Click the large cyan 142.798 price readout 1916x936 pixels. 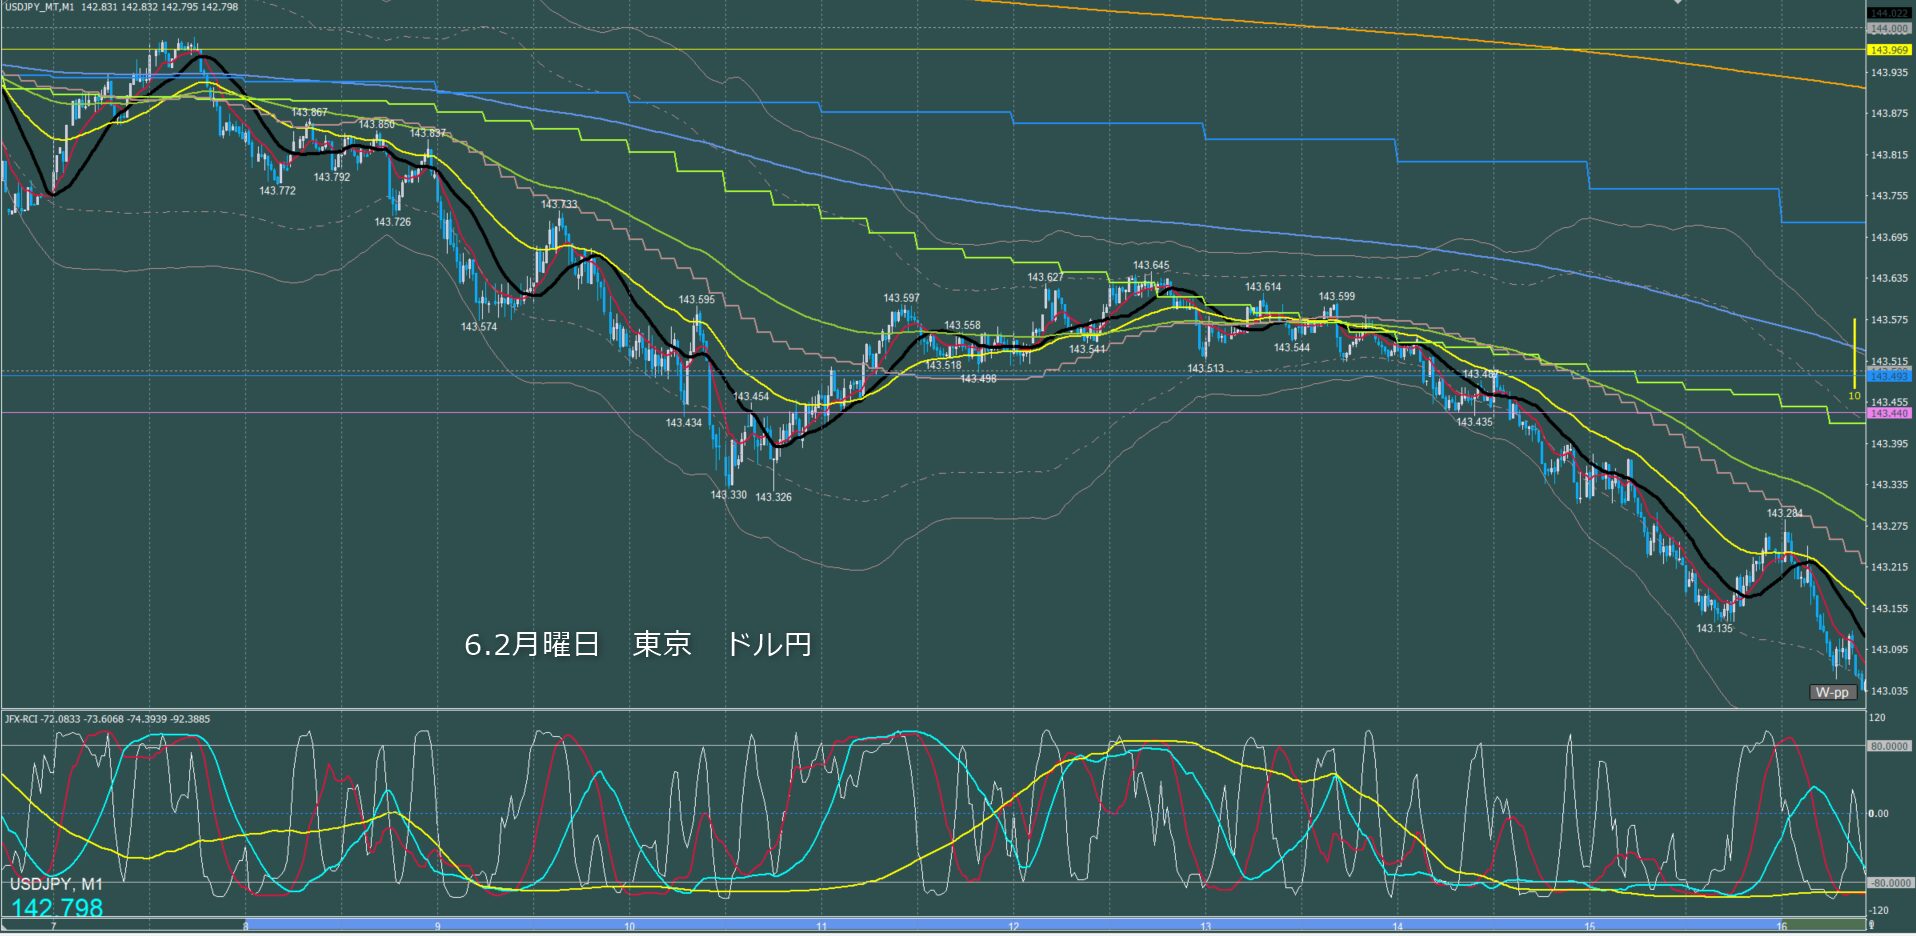[x=57, y=908]
